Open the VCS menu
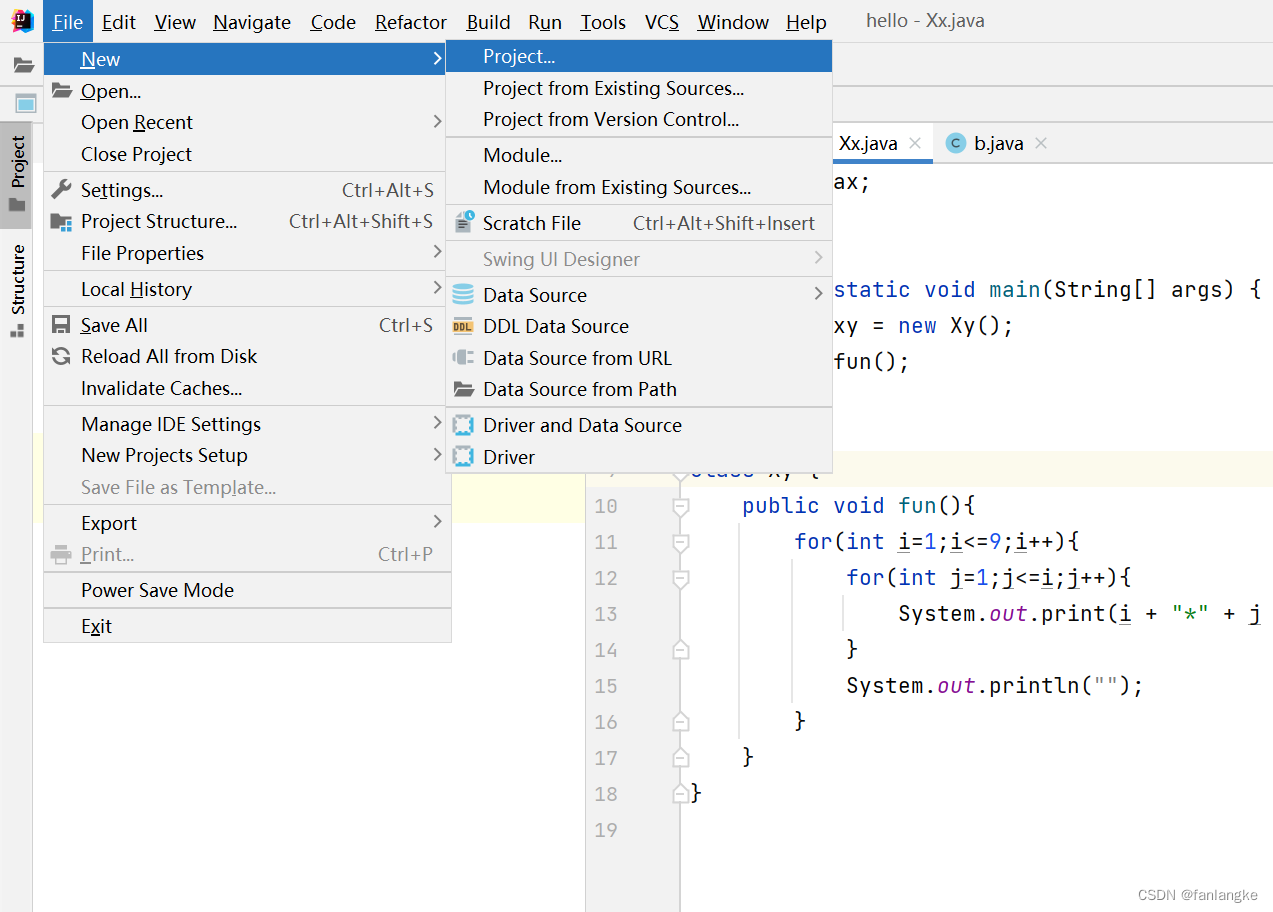1273x912 pixels. point(662,22)
